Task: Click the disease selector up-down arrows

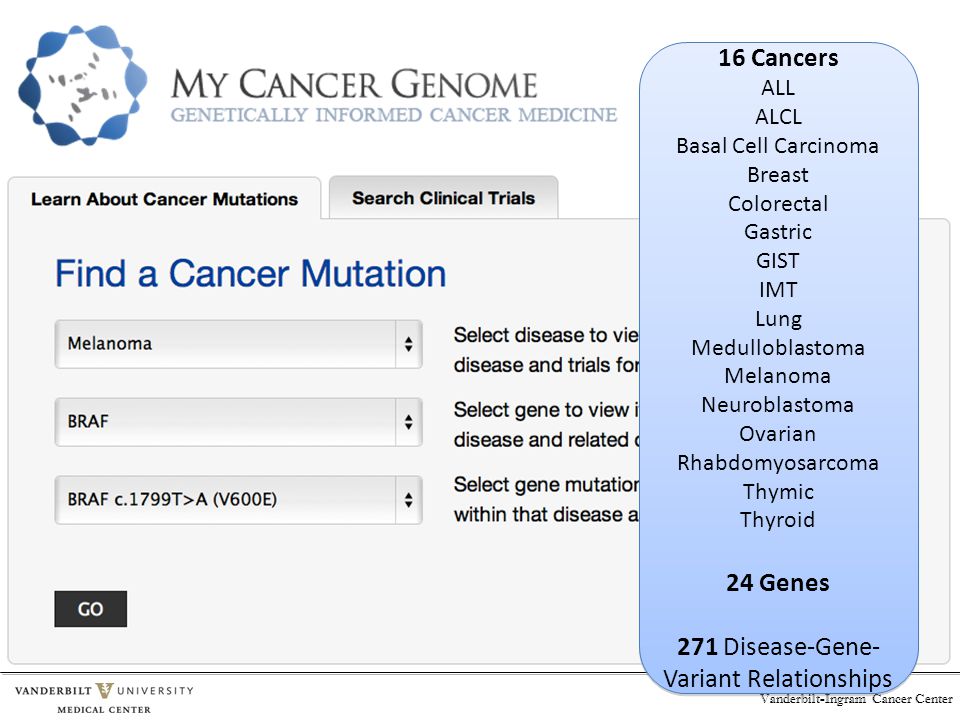Action: (x=408, y=344)
